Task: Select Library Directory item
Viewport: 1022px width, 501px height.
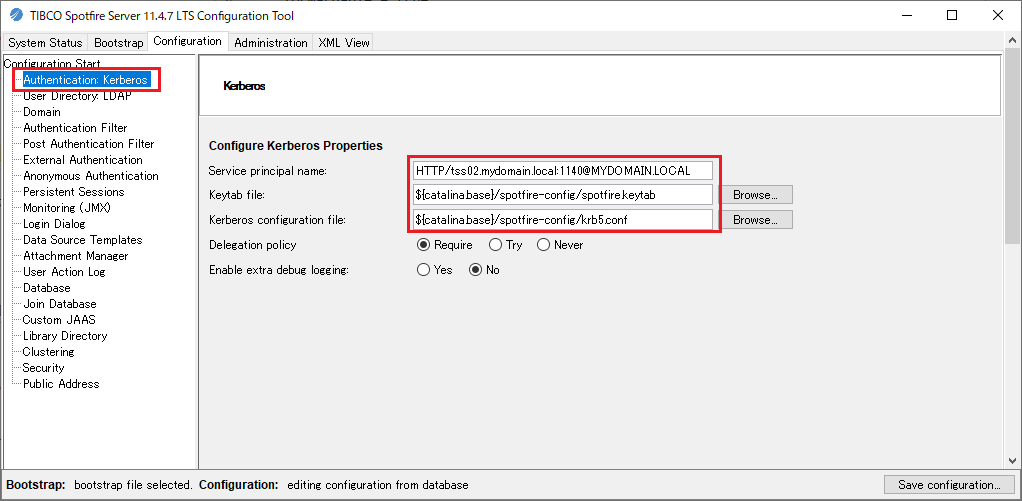Action: [65, 336]
